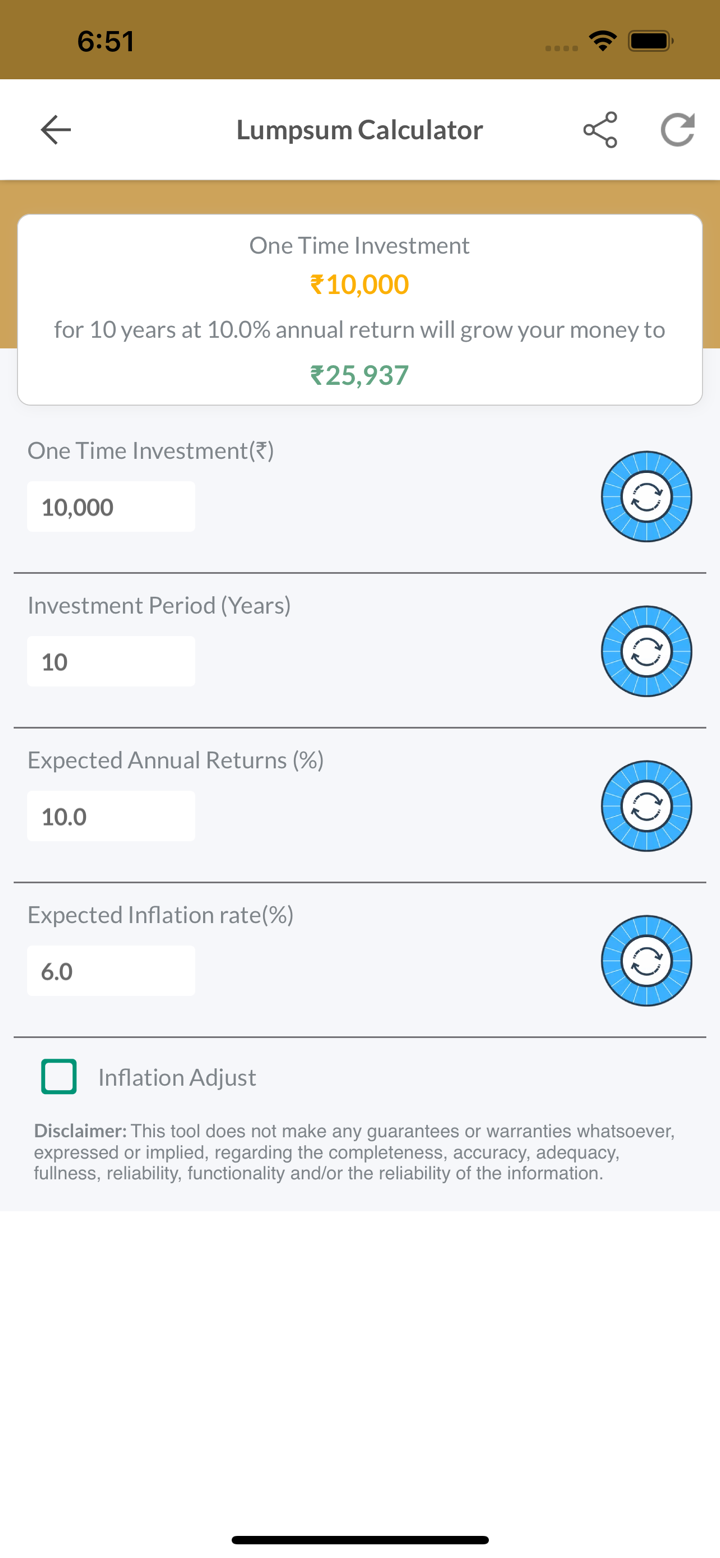Go back using the arrow icon
Image resolution: width=720 pixels, height=1558 pixels.
(56, 130)
